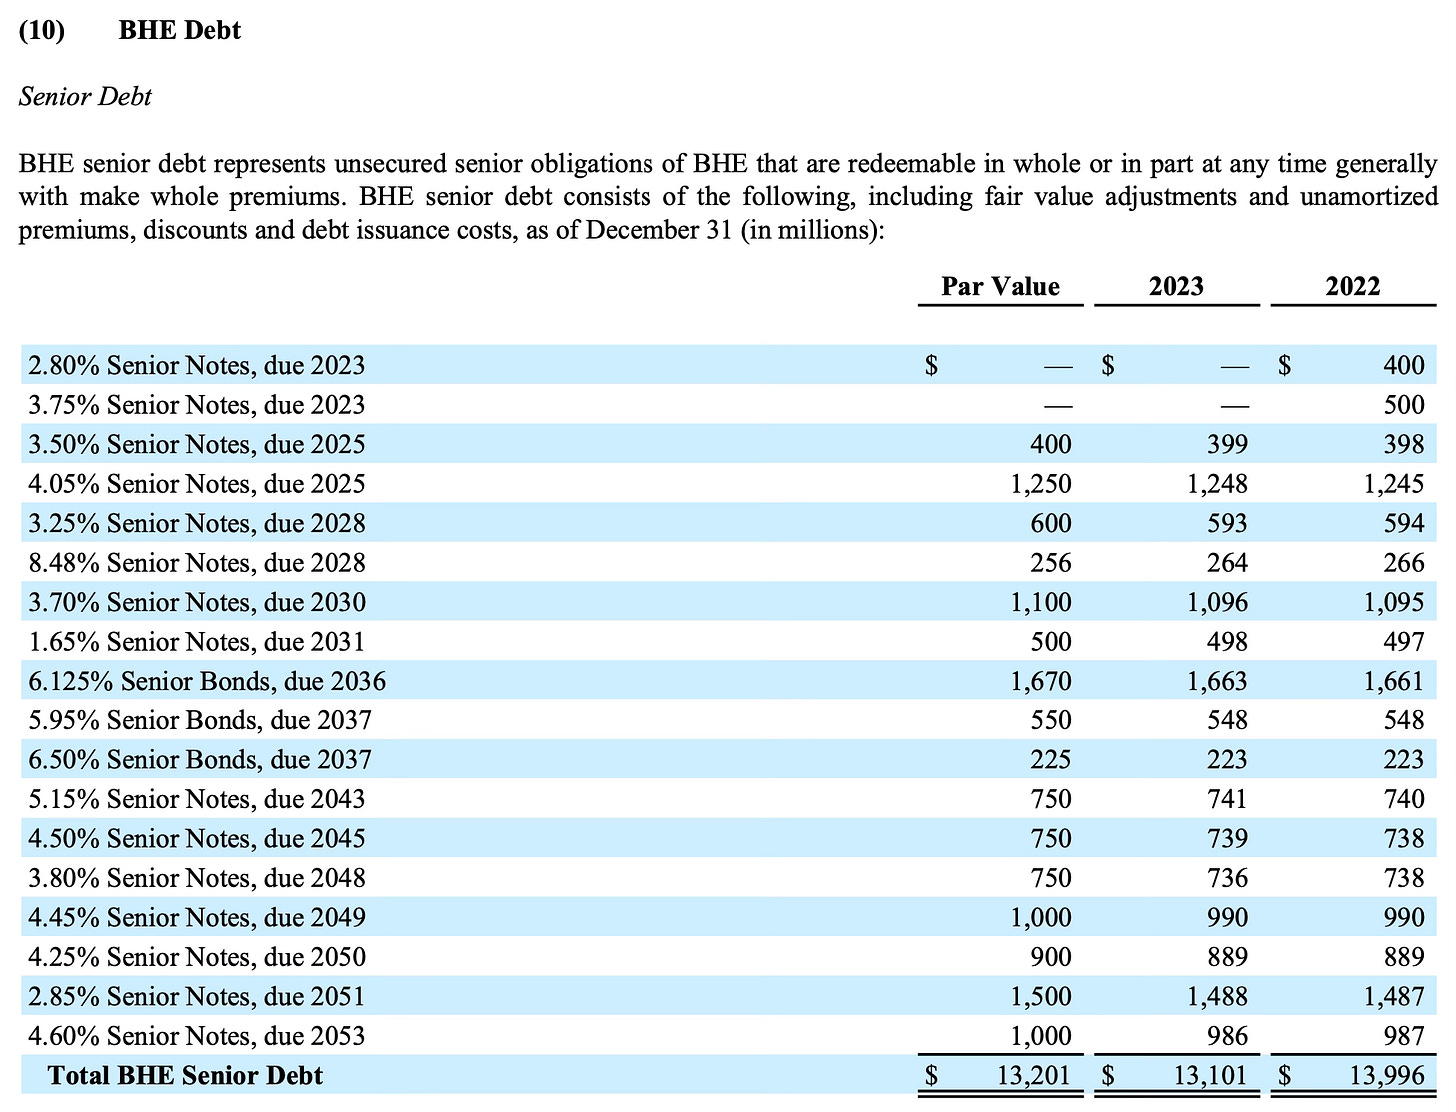Select row label '4.25% Senior Notes, due 2050'
The height and width of the screenshot is (1112, 1456).
click(x=197, y=957)
